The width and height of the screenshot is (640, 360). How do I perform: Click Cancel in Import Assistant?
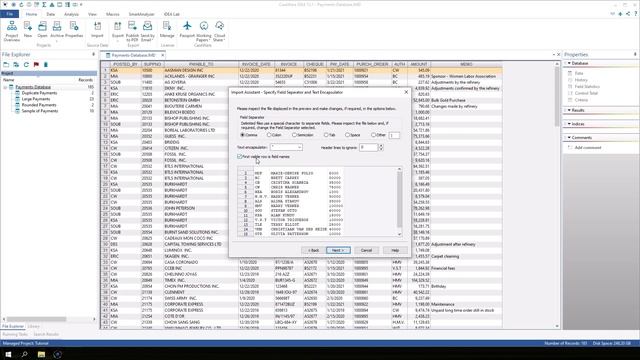click(x=366, y=250)
